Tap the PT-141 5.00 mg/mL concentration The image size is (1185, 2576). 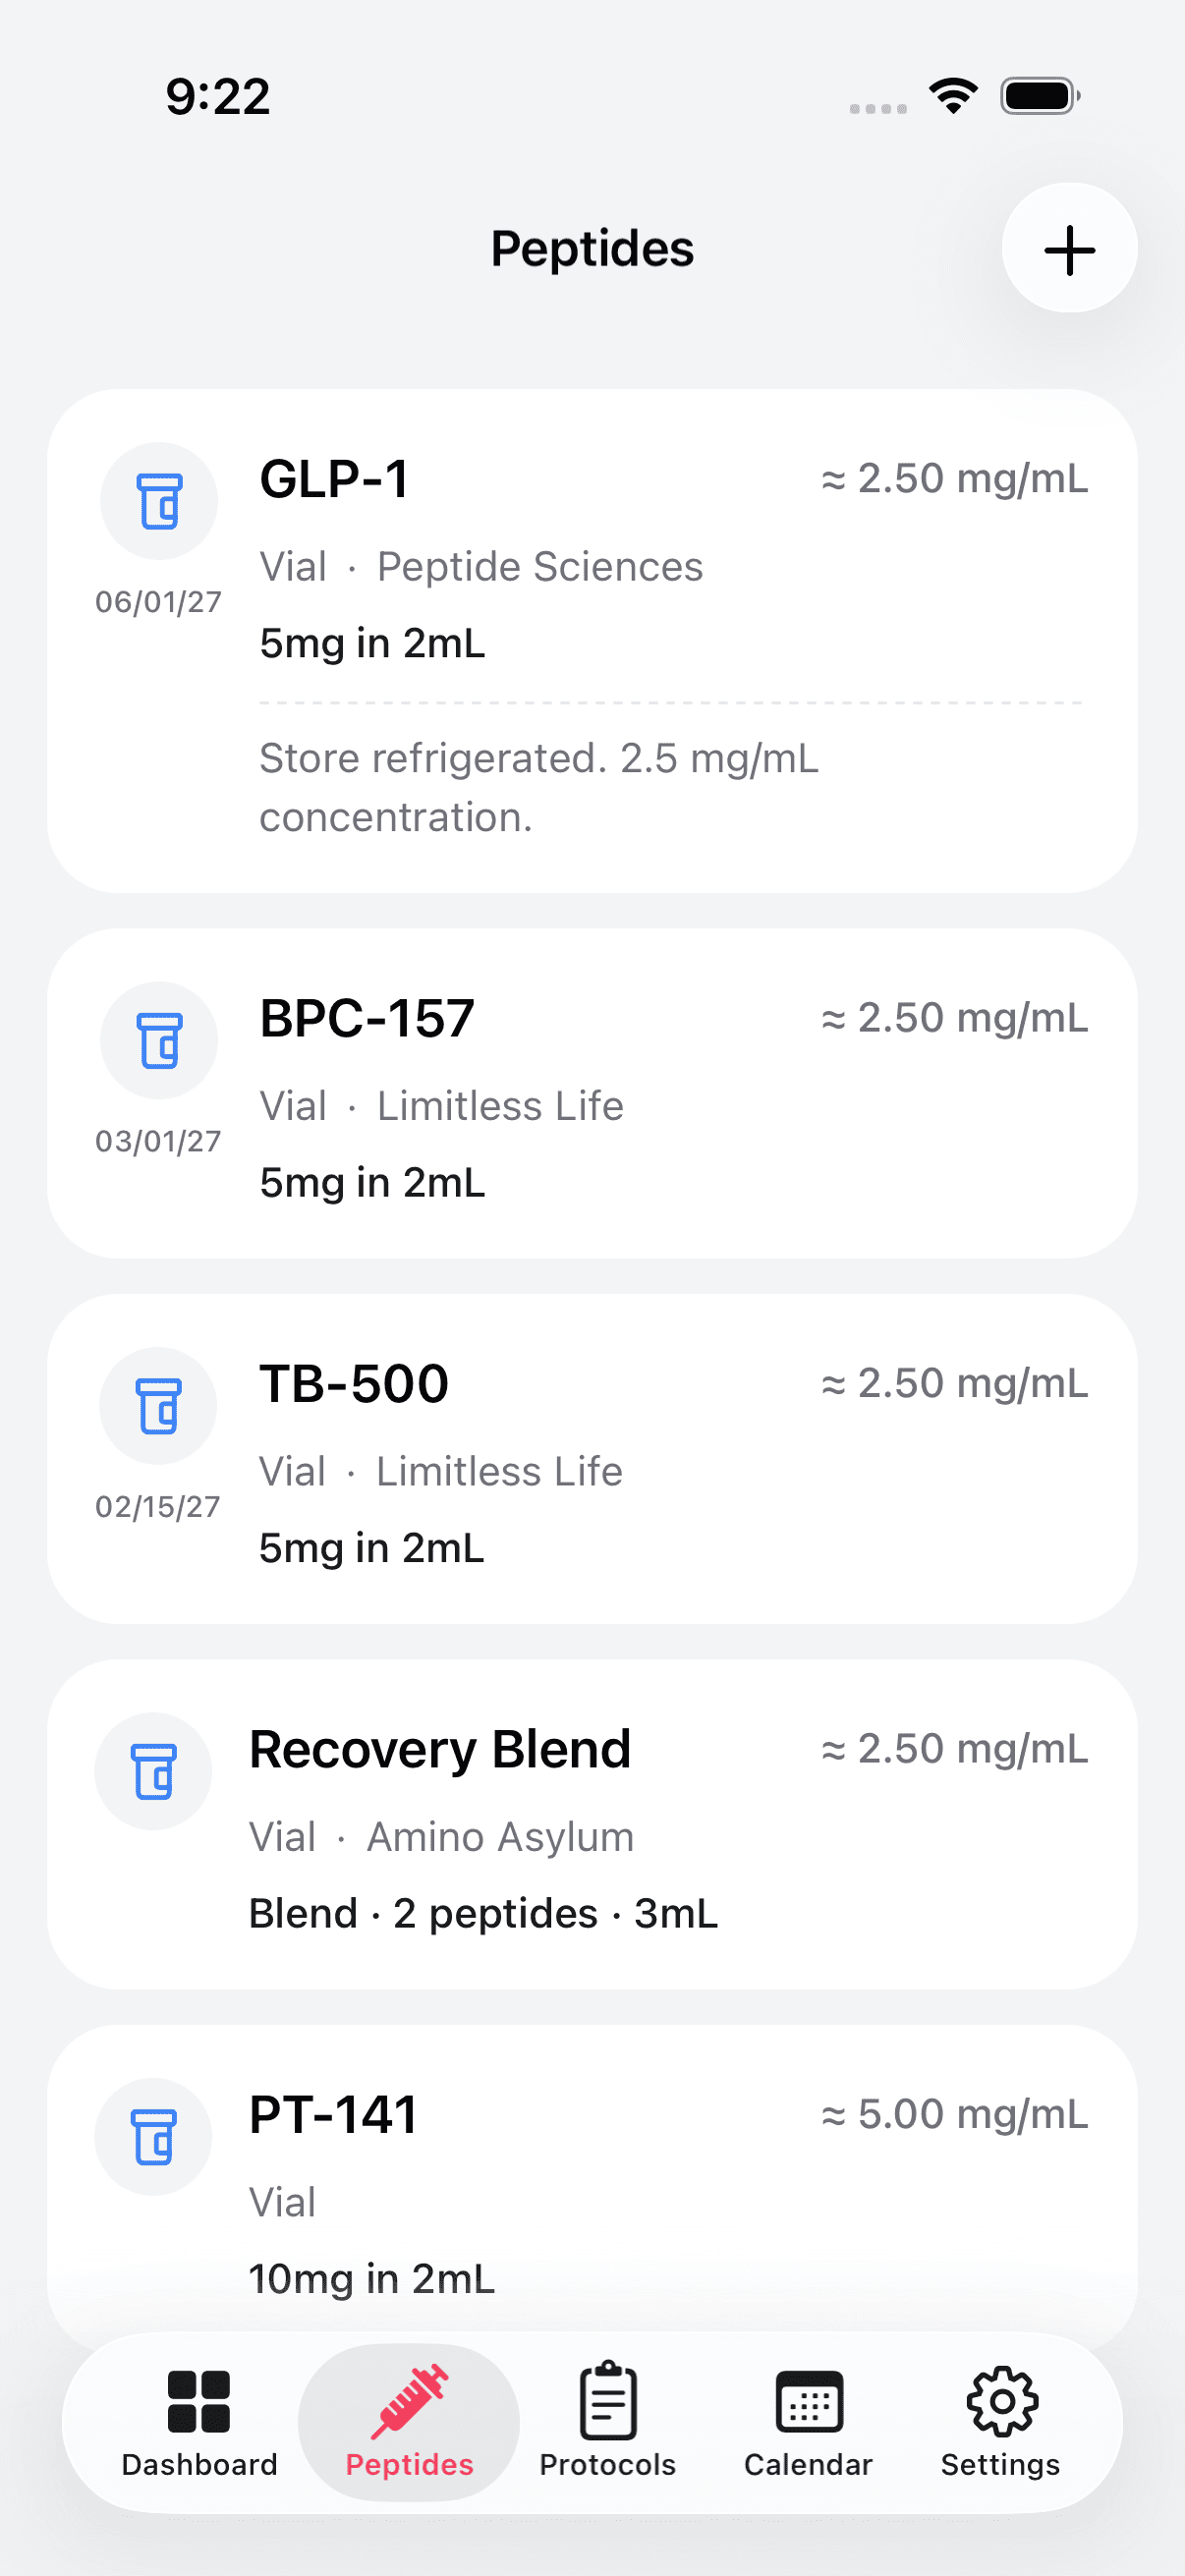[954, 2115]
